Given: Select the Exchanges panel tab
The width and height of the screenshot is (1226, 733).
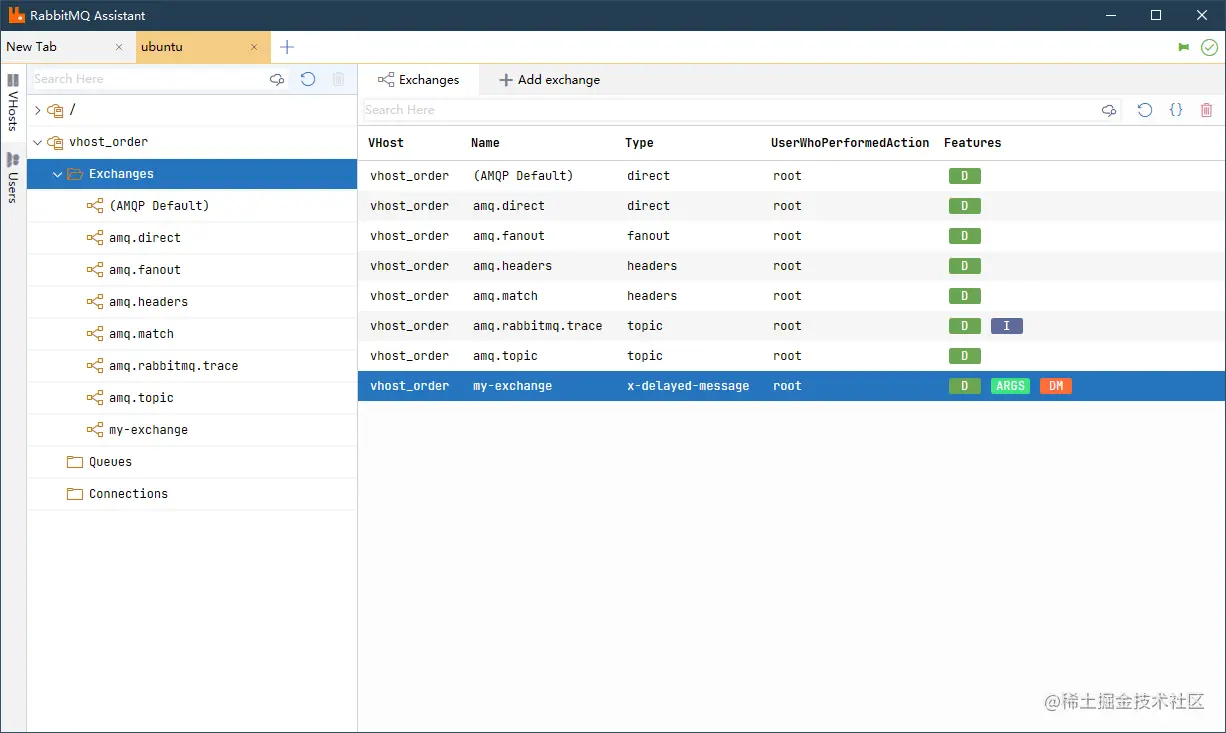Looking at the screenshot, I should [x=418, y=80].
